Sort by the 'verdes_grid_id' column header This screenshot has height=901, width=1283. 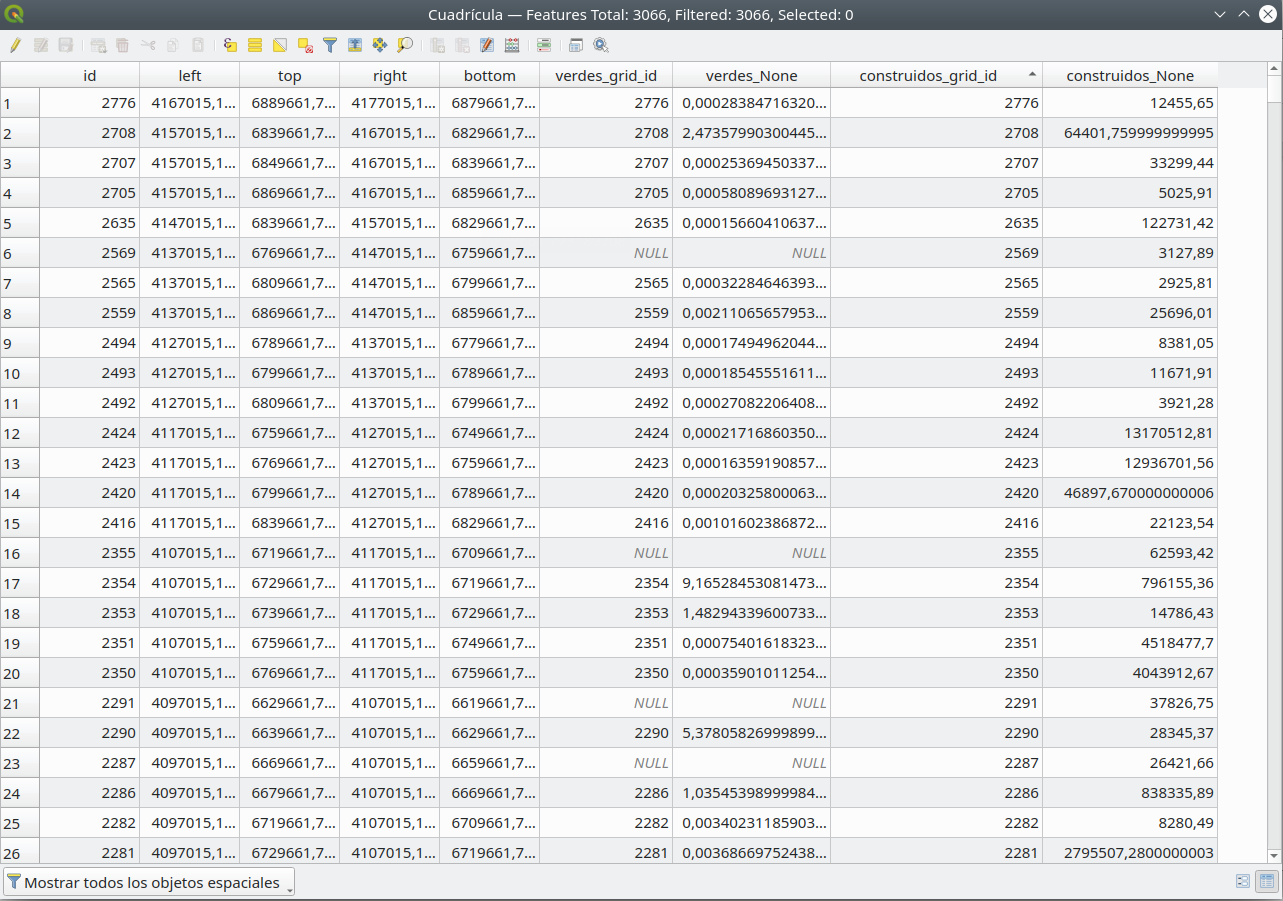[606, 76]
